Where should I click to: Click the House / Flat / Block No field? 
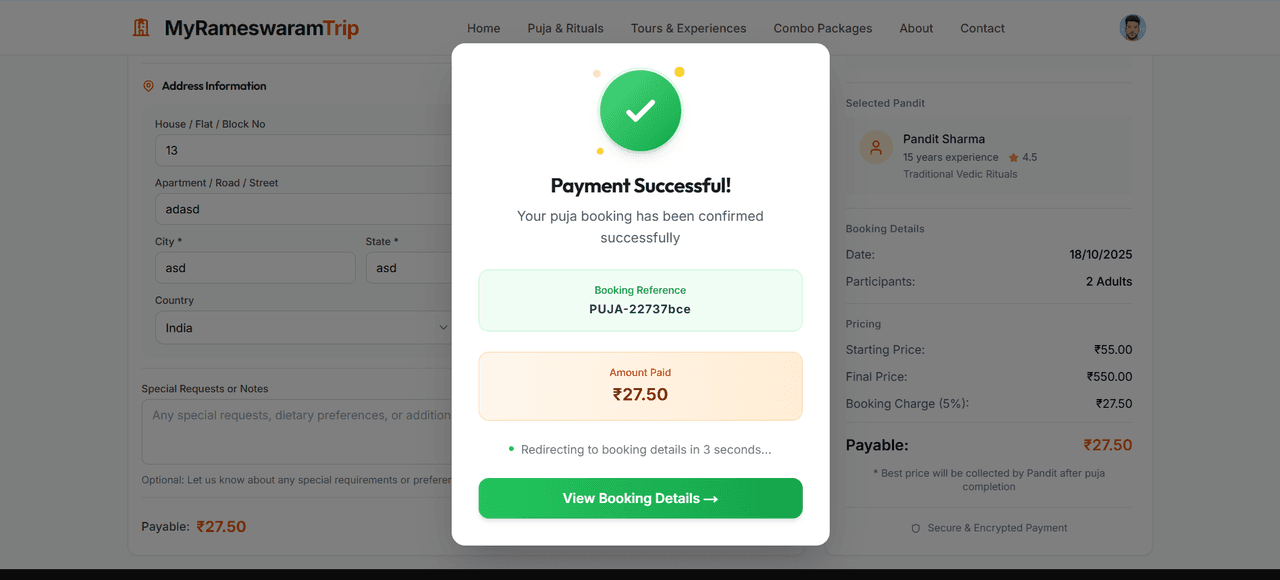pyautogui.click(x=304, y=150)
